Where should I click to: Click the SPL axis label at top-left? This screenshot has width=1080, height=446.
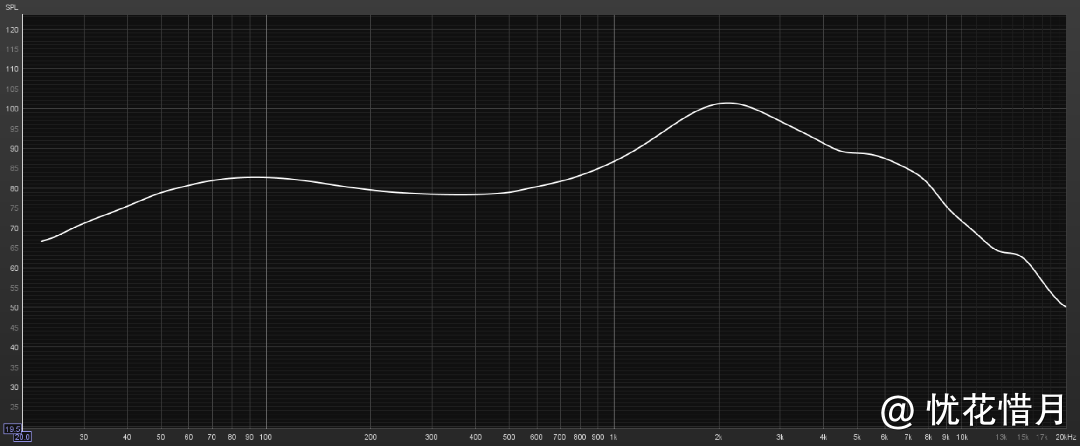[x=11, y=6]
